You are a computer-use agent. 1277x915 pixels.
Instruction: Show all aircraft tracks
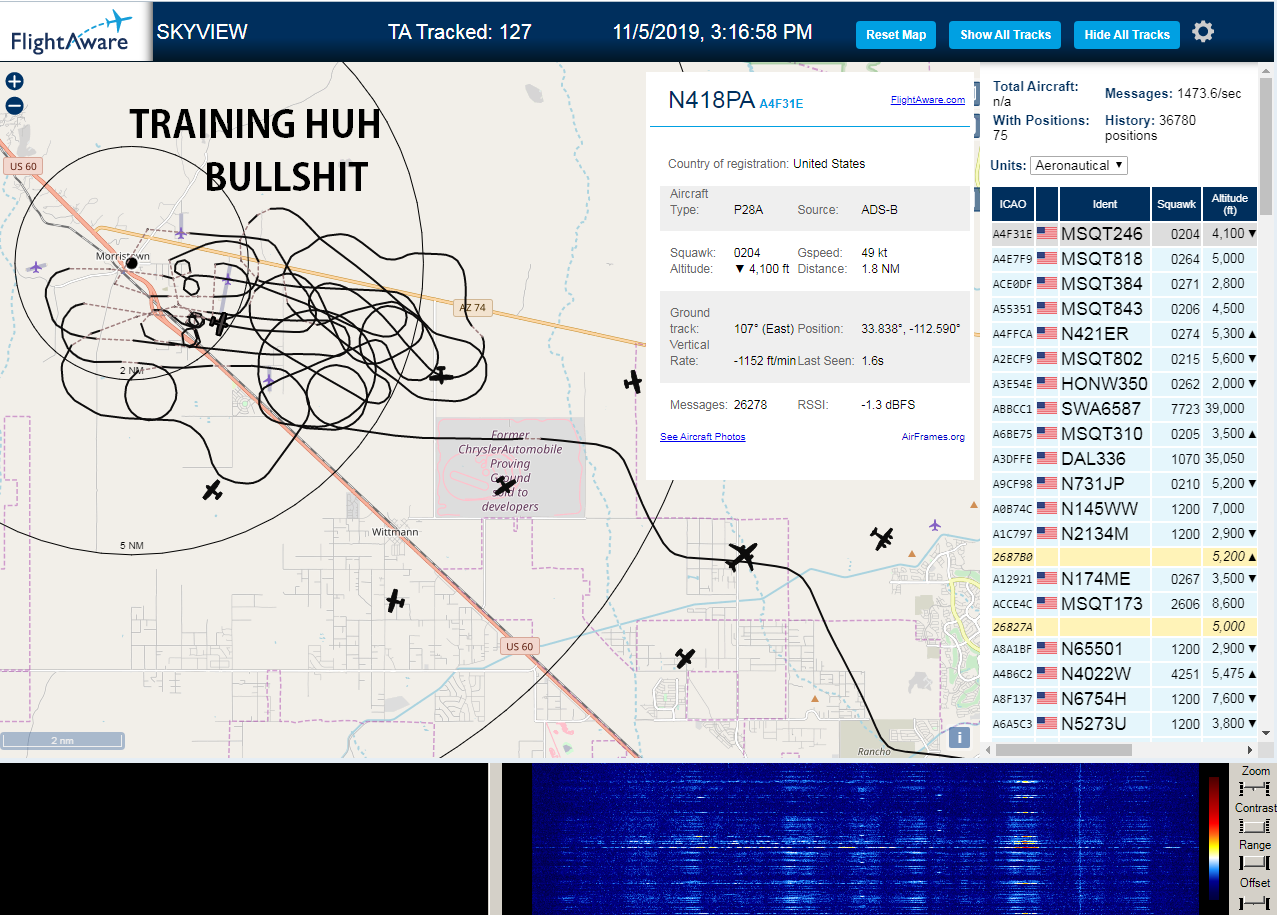1005,34
